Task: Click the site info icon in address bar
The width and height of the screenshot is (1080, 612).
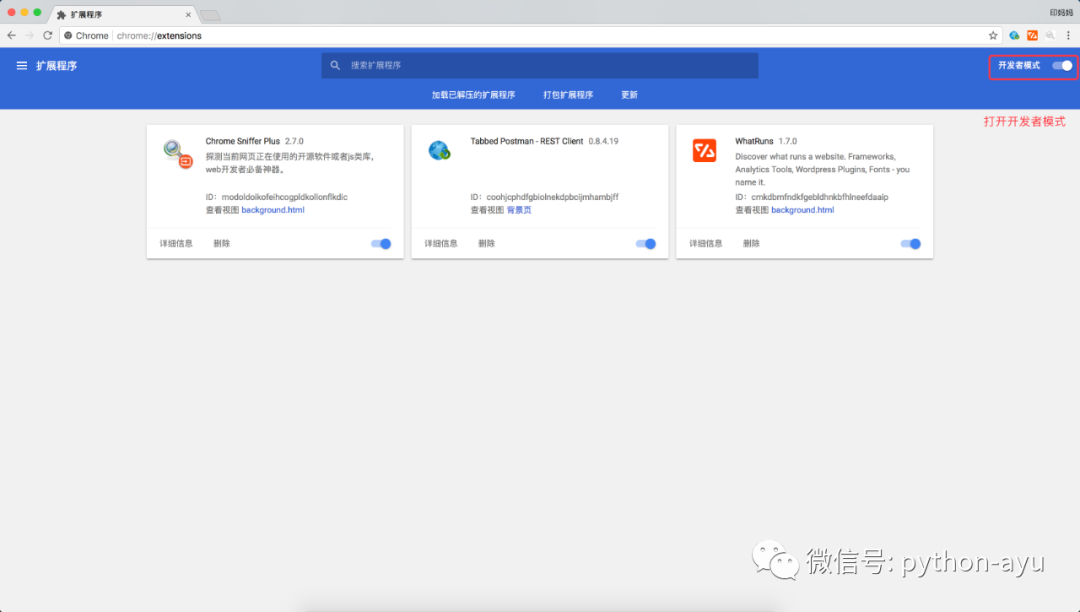Action: pyautogui.click(x=68, y=35)
